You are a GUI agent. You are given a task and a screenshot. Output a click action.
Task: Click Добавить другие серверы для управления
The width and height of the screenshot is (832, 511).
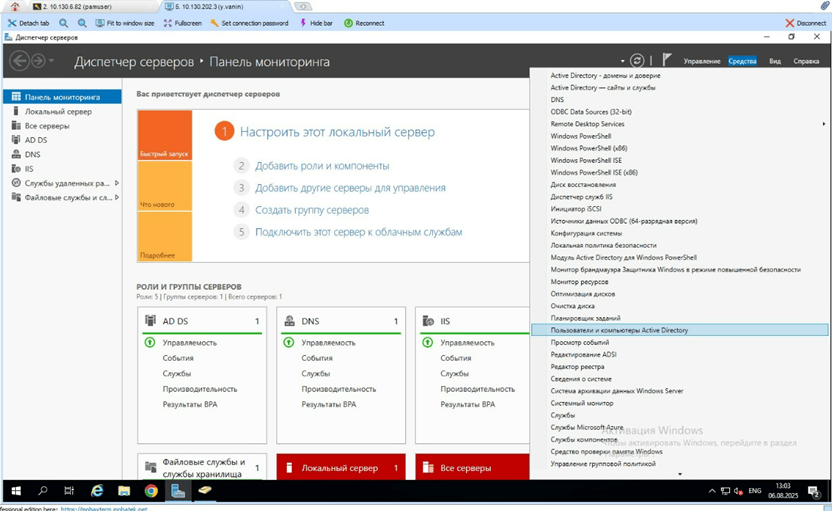tap(350, 188)
